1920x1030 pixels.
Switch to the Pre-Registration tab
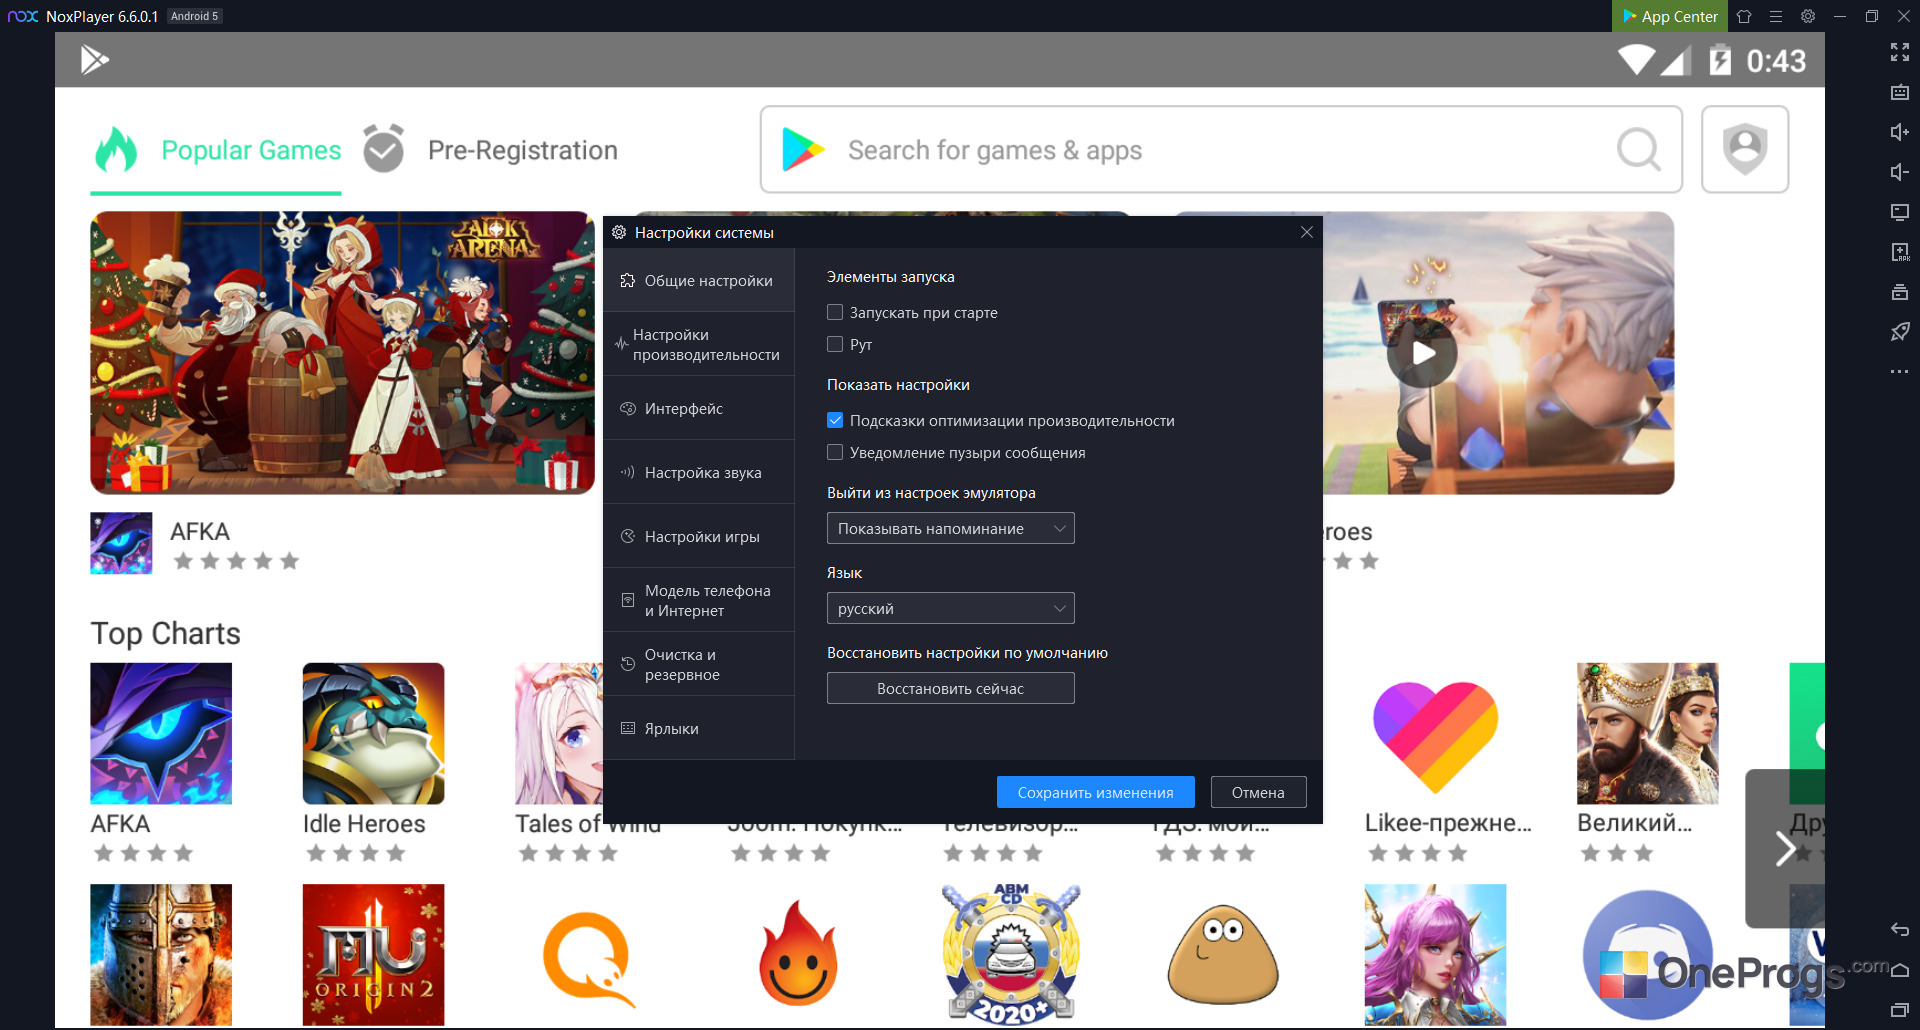490,150
